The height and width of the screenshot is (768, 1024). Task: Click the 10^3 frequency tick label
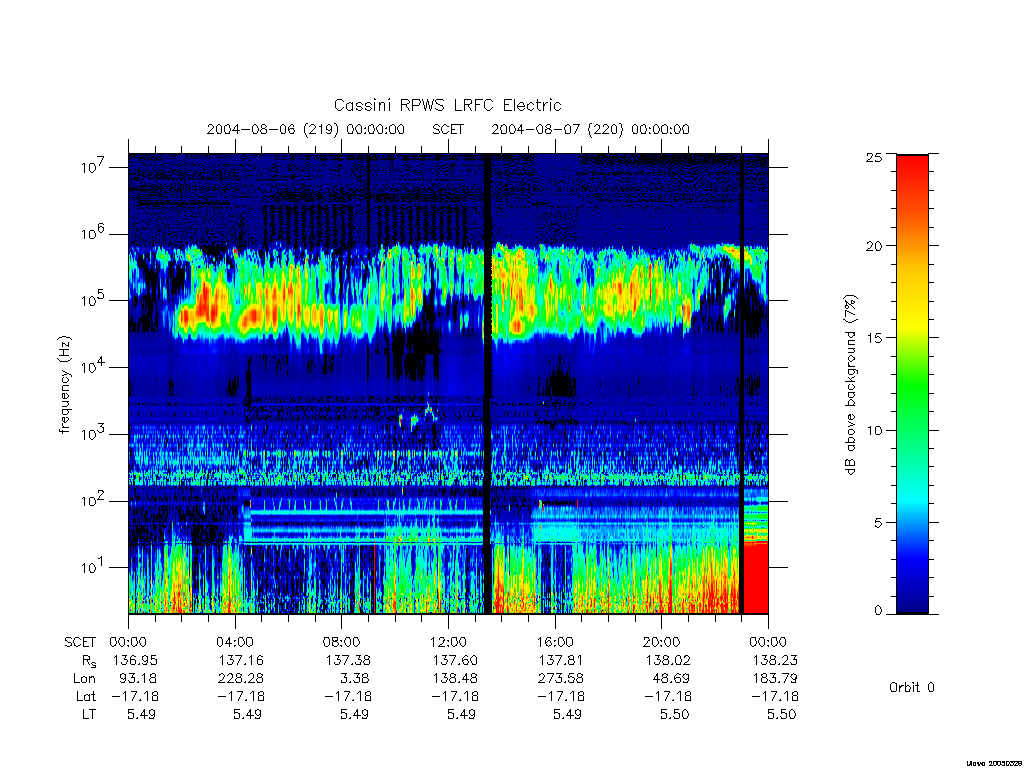tap(93, 434)
